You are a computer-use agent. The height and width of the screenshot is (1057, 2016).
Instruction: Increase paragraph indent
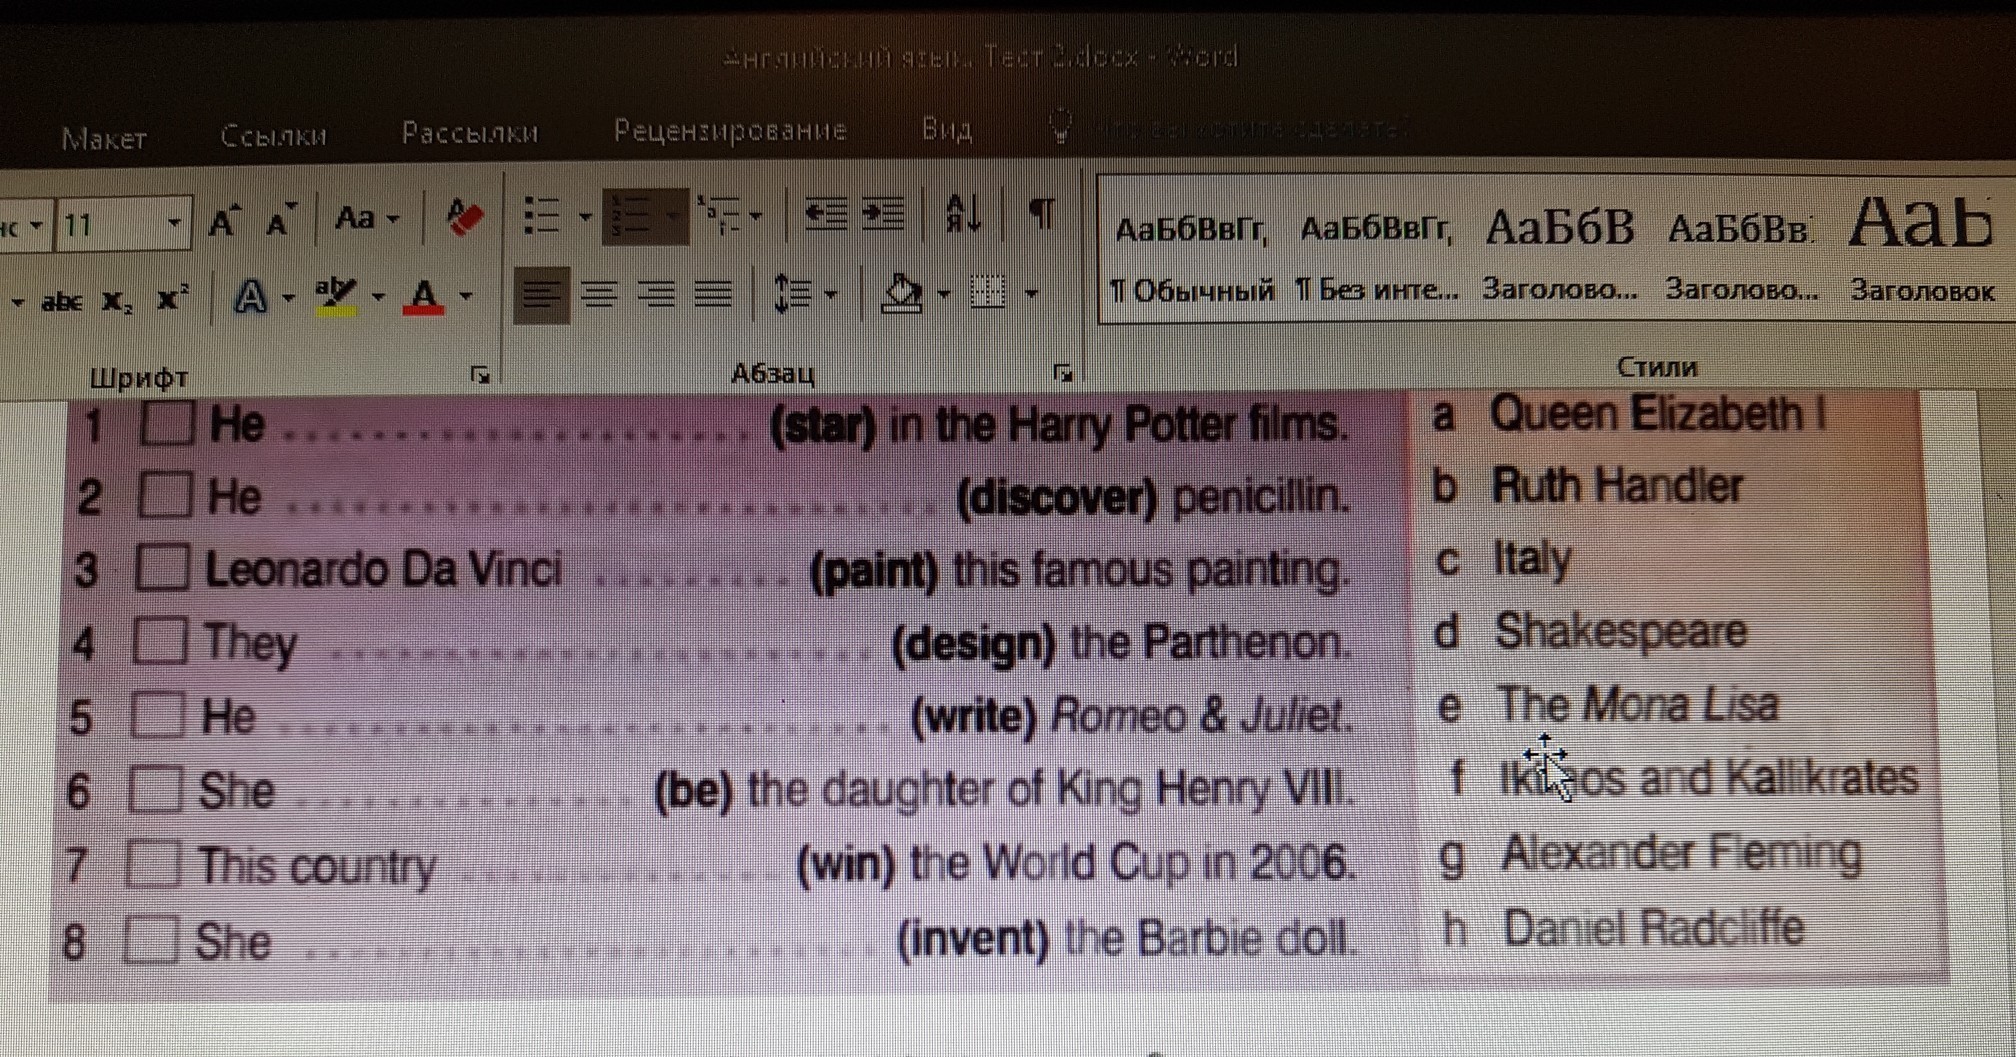(884, 214)
